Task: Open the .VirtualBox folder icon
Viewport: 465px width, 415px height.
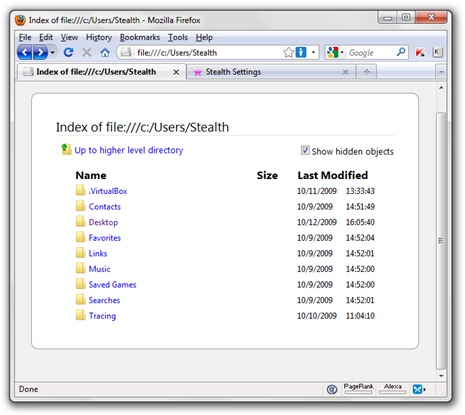Action: click(x=81, y=190)
